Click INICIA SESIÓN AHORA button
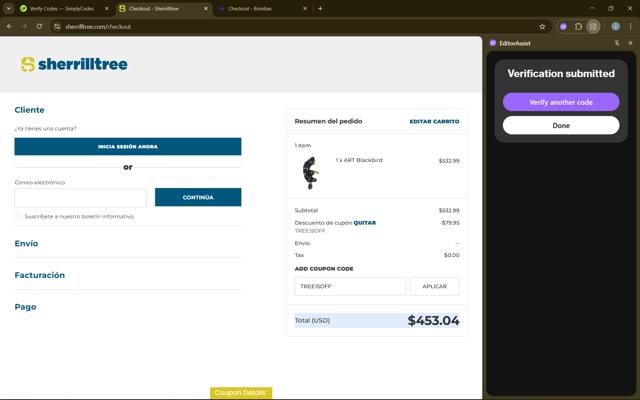The image size is (640, 400). [x=128, y=147]
